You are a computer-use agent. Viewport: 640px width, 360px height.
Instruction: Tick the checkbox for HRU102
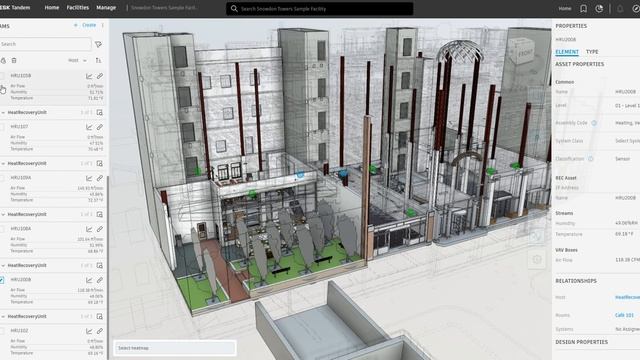pyautogui.click(x=2, y=331)
